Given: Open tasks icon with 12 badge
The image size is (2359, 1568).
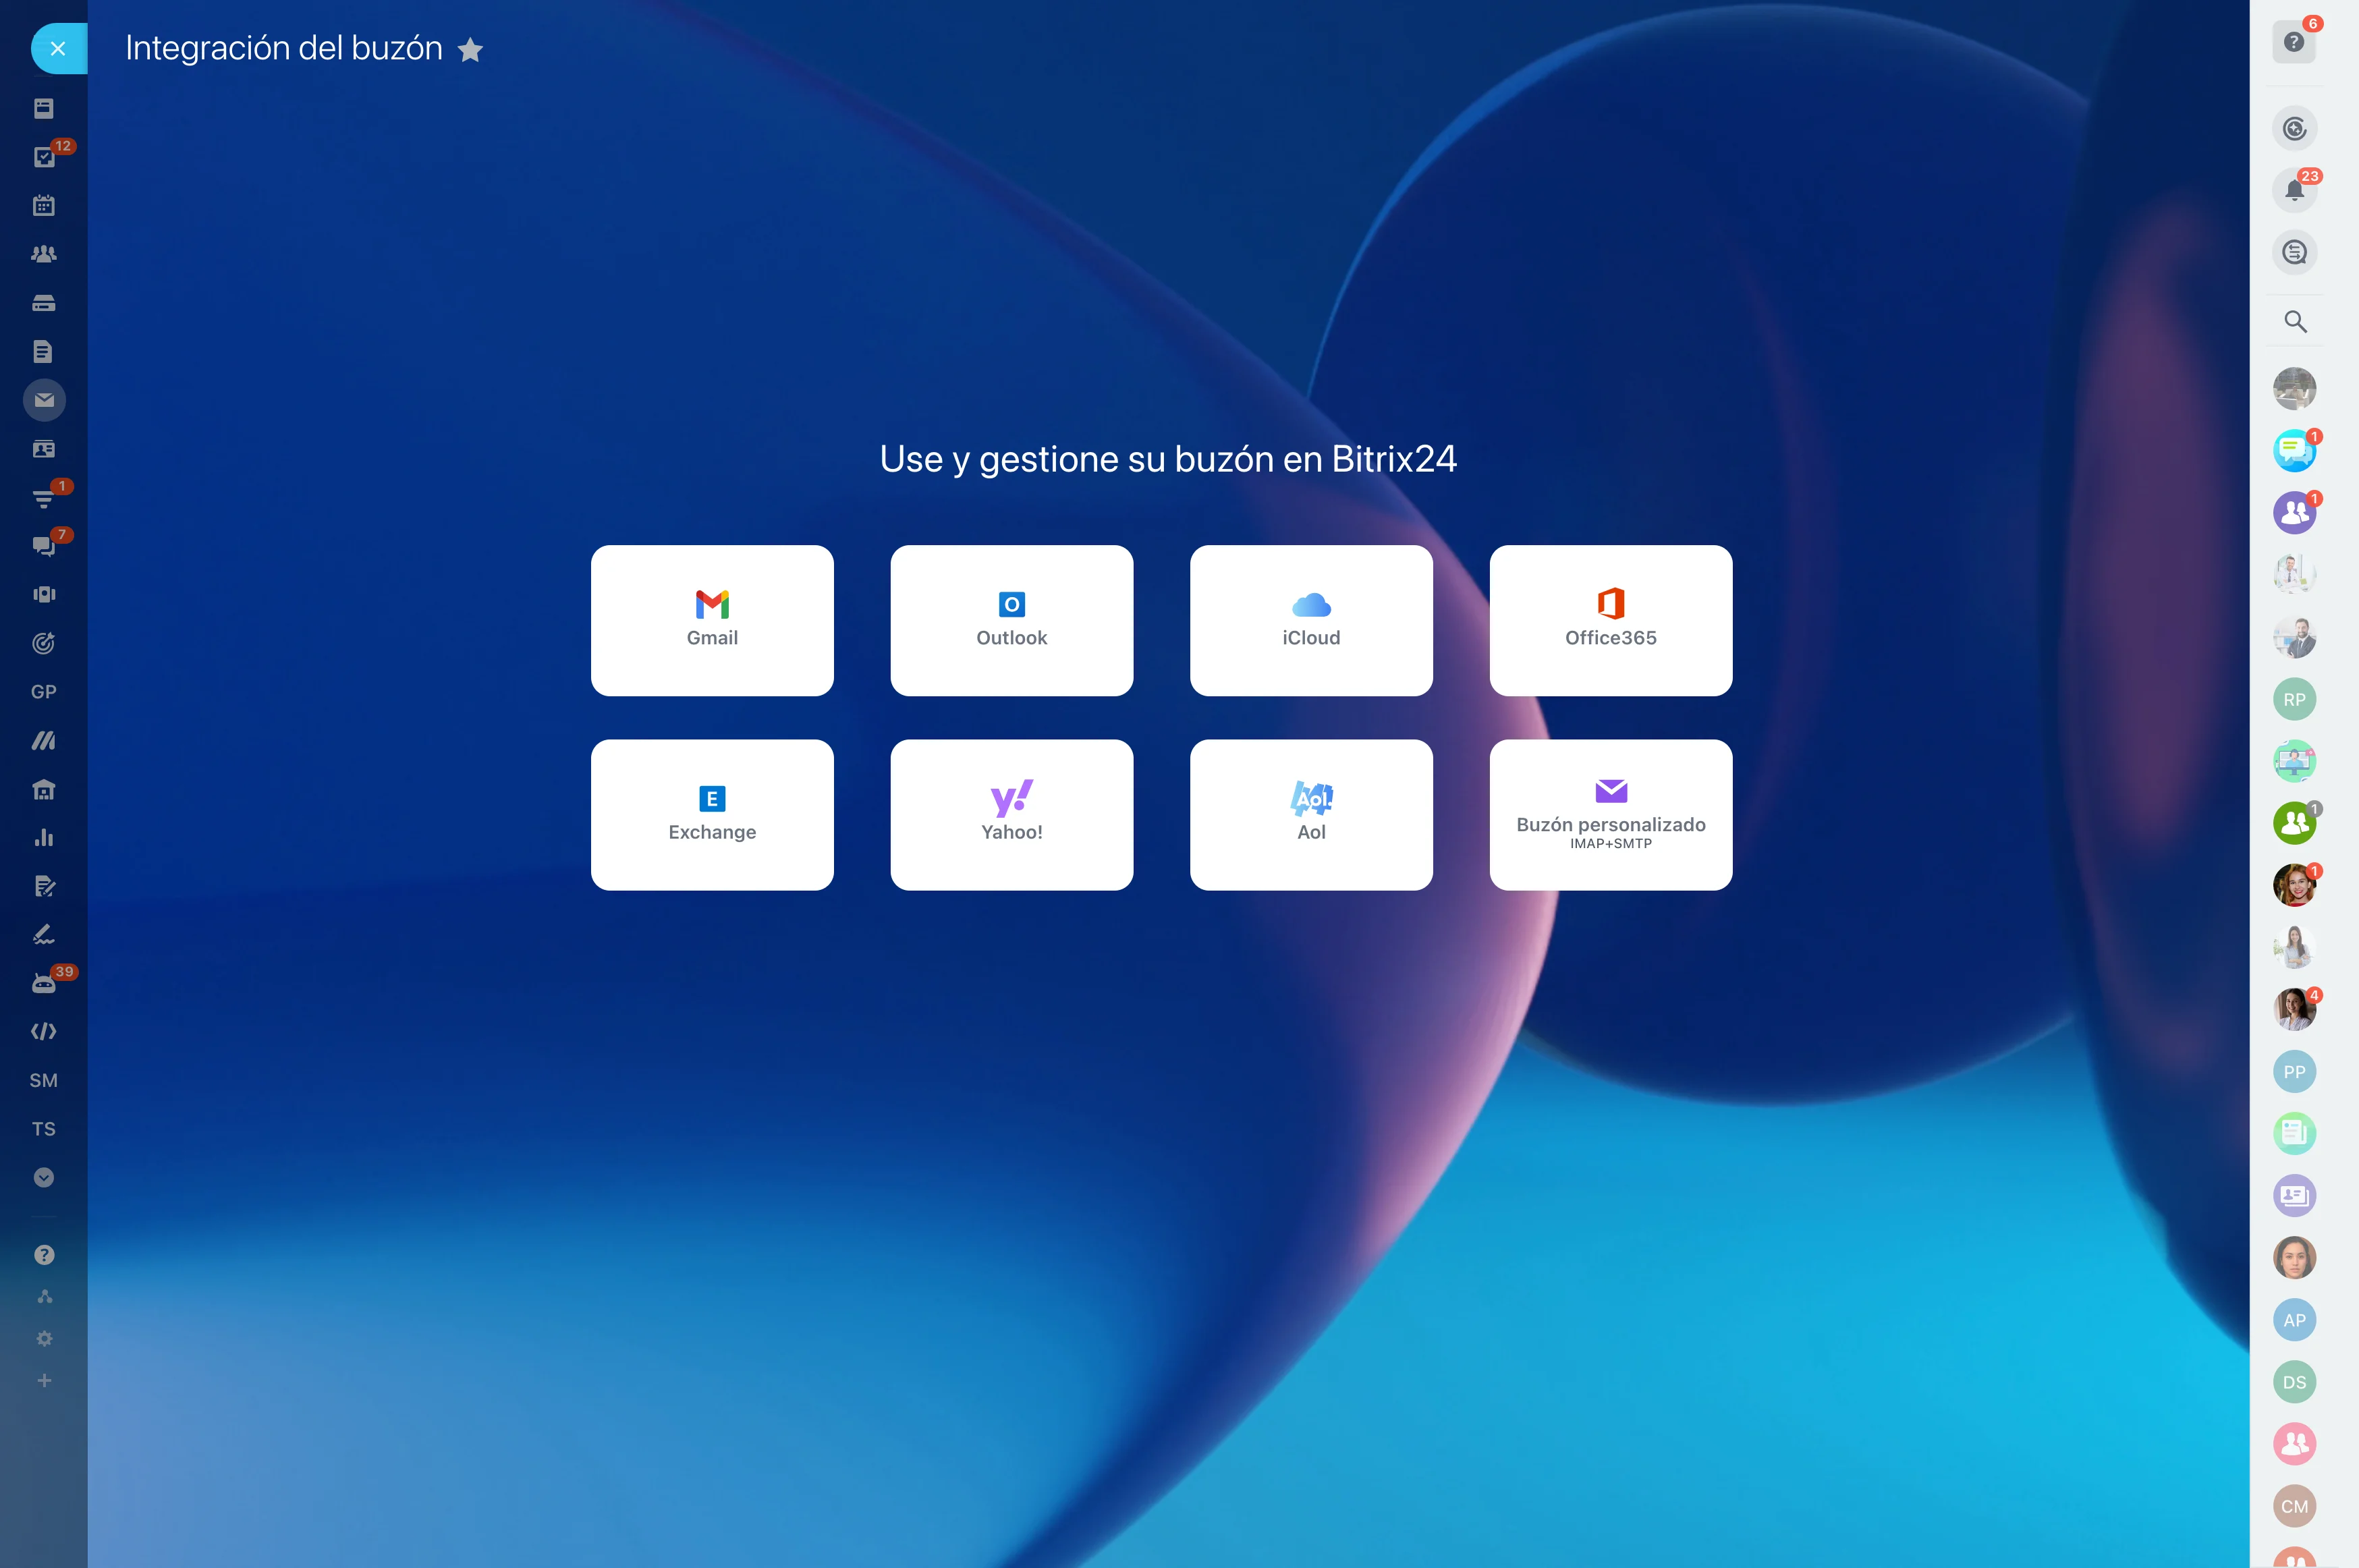Looking at the screenshot, I should 44,157.
